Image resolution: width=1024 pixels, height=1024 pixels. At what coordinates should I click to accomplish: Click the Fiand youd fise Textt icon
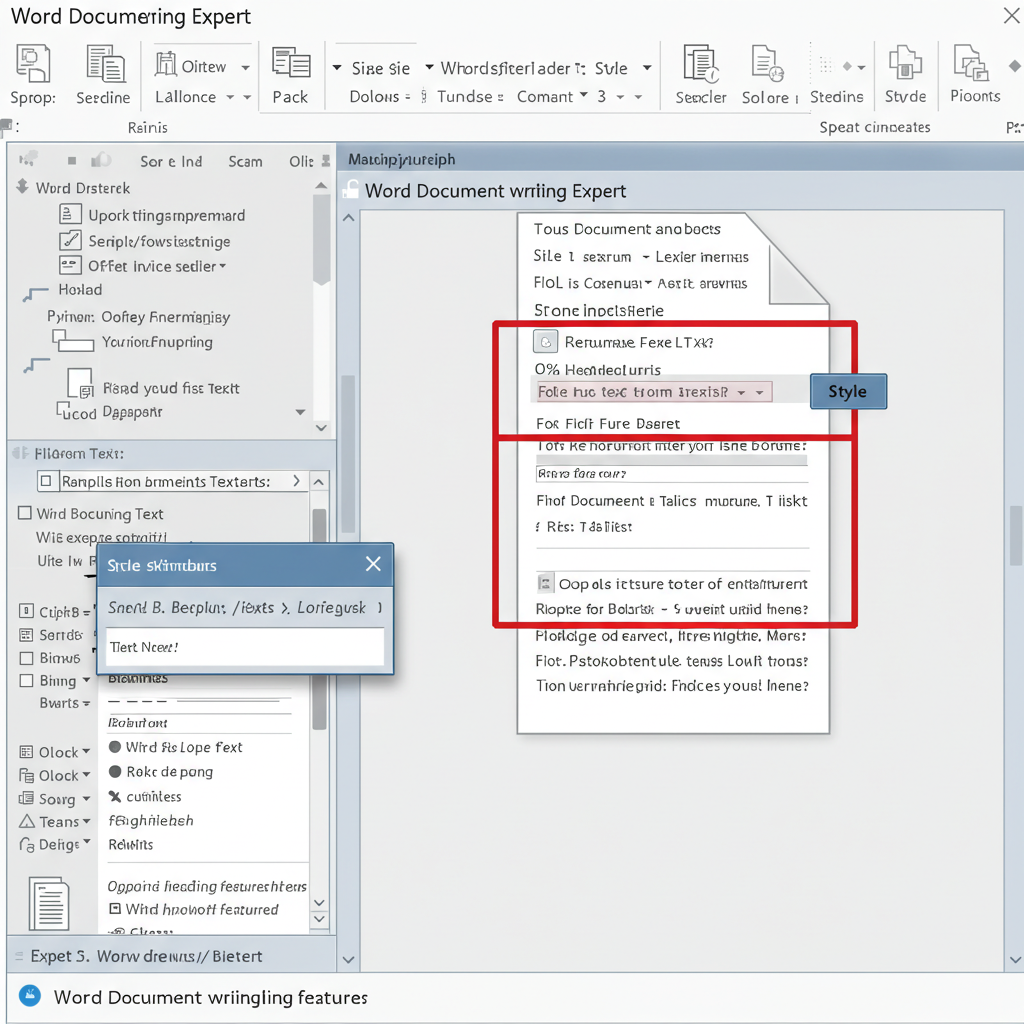80,383
